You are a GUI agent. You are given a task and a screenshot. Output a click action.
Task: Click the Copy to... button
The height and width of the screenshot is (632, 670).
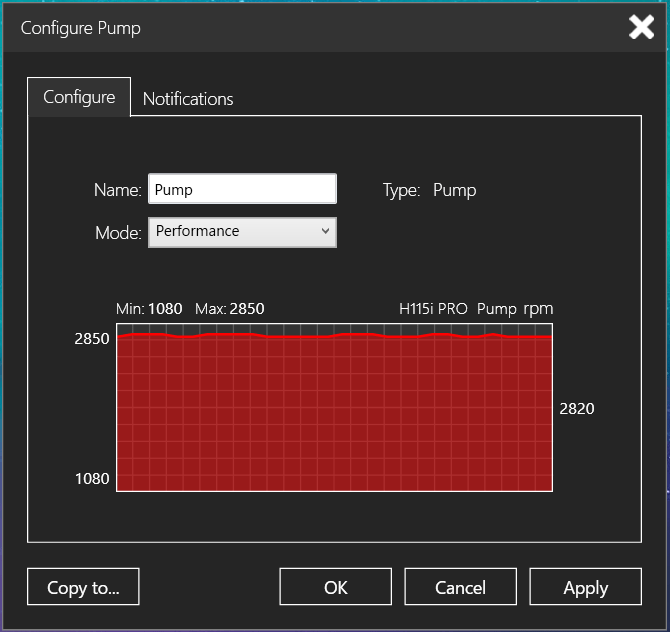click(83, 587)
